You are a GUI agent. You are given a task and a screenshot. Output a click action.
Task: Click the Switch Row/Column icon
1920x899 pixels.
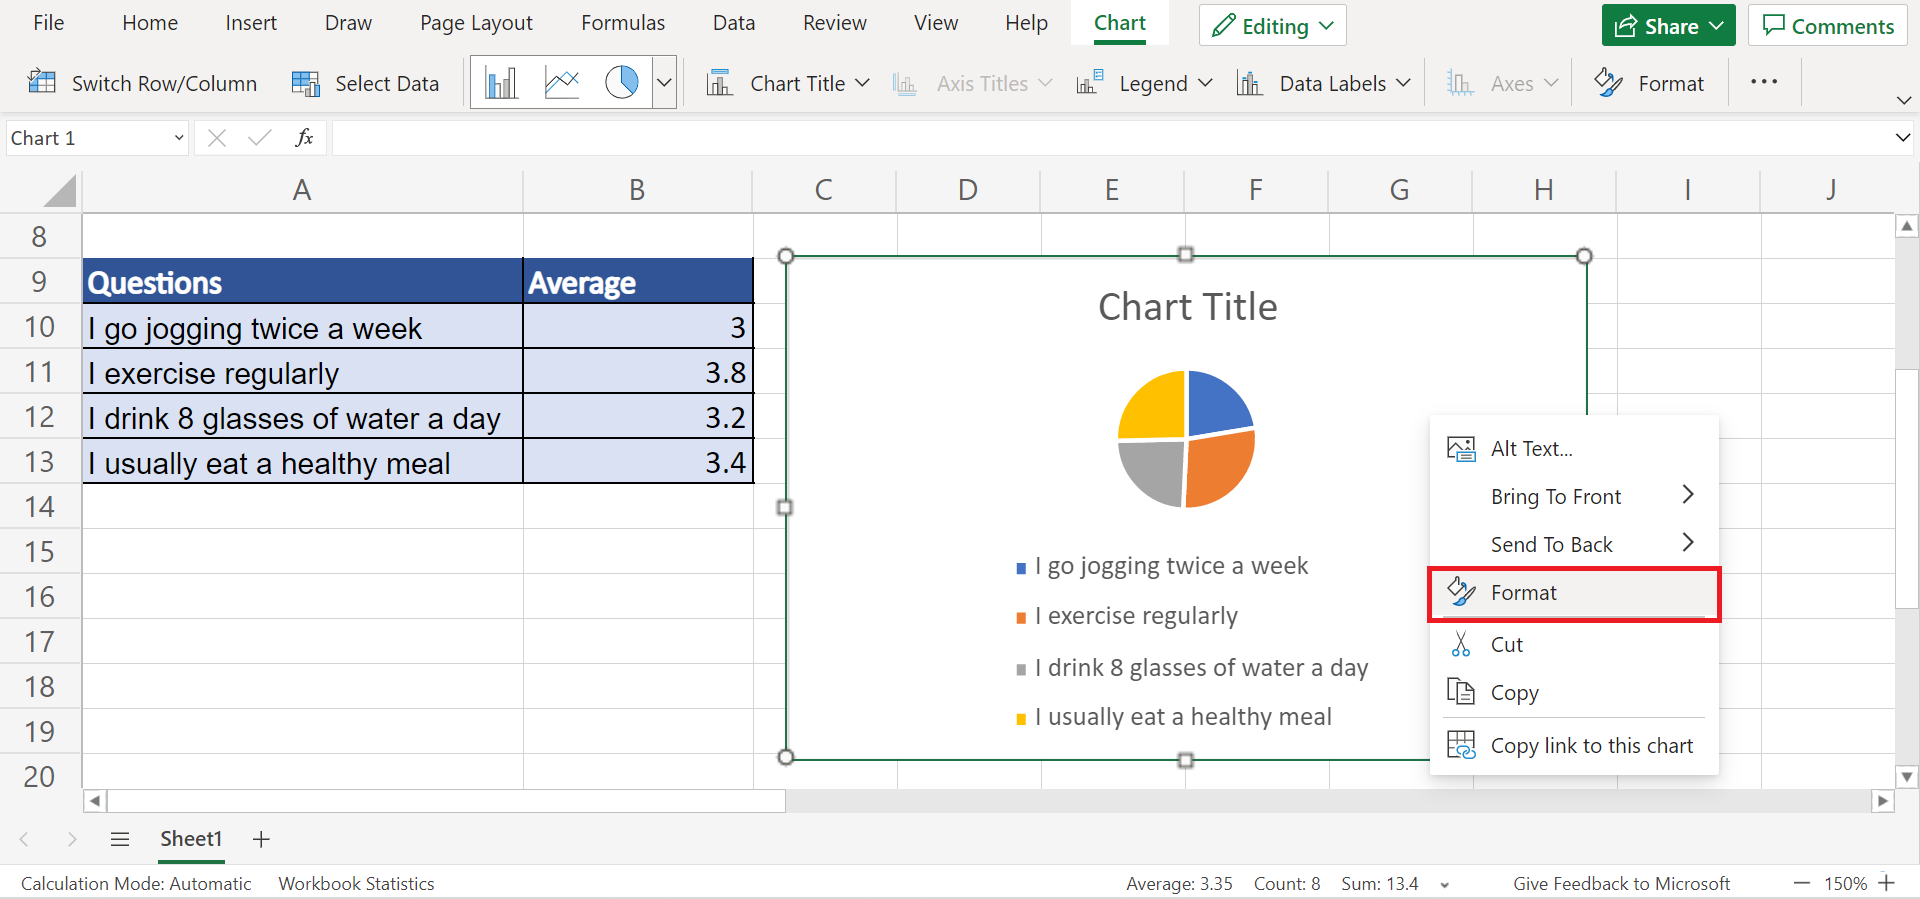pyautogui.click(x=42, y=83)
